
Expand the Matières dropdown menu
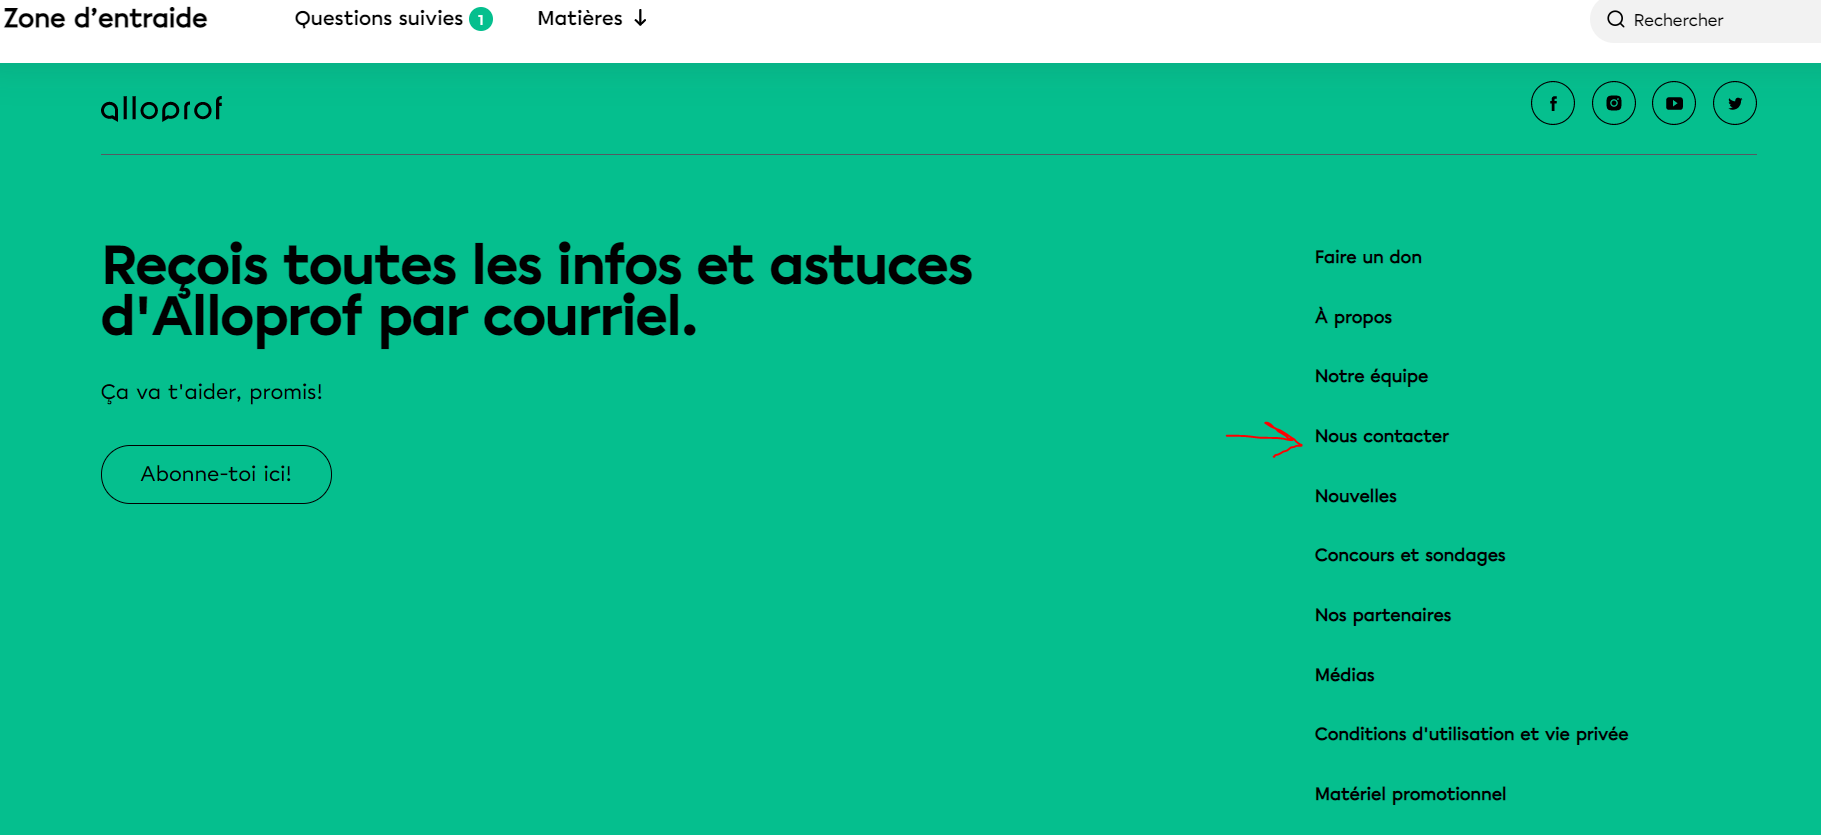coord(592,18)
